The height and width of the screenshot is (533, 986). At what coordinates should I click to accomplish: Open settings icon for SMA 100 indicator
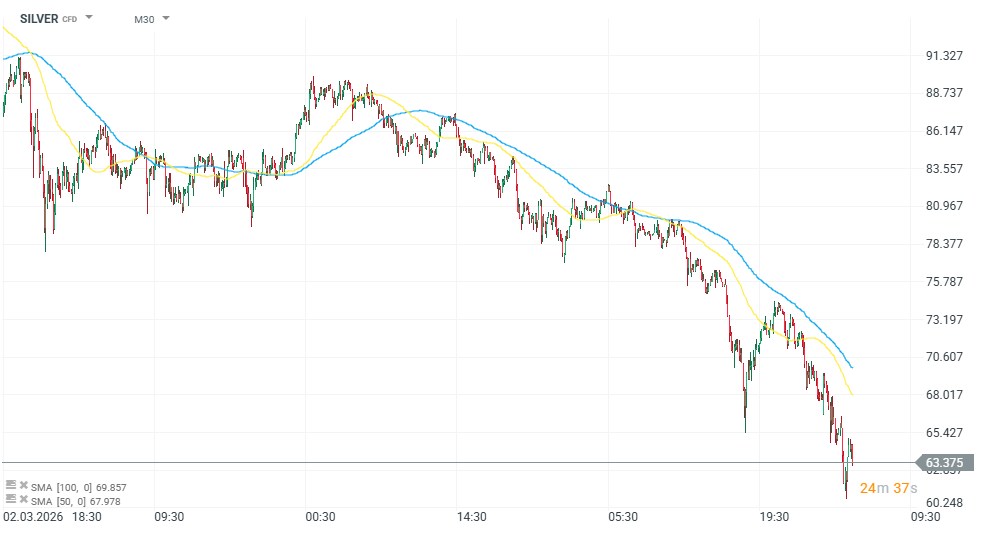pos(10,485)
